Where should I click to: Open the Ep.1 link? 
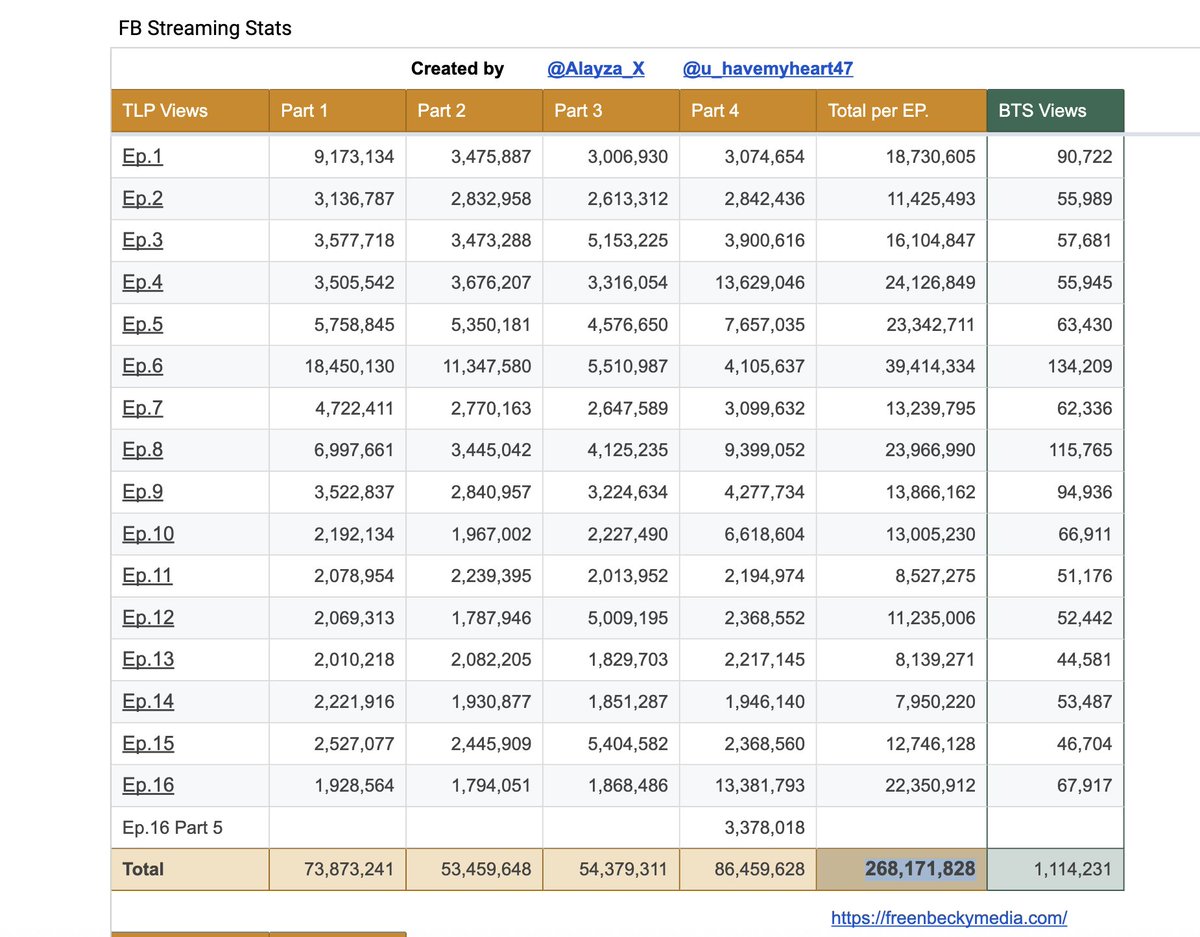[x=142, y=156]
